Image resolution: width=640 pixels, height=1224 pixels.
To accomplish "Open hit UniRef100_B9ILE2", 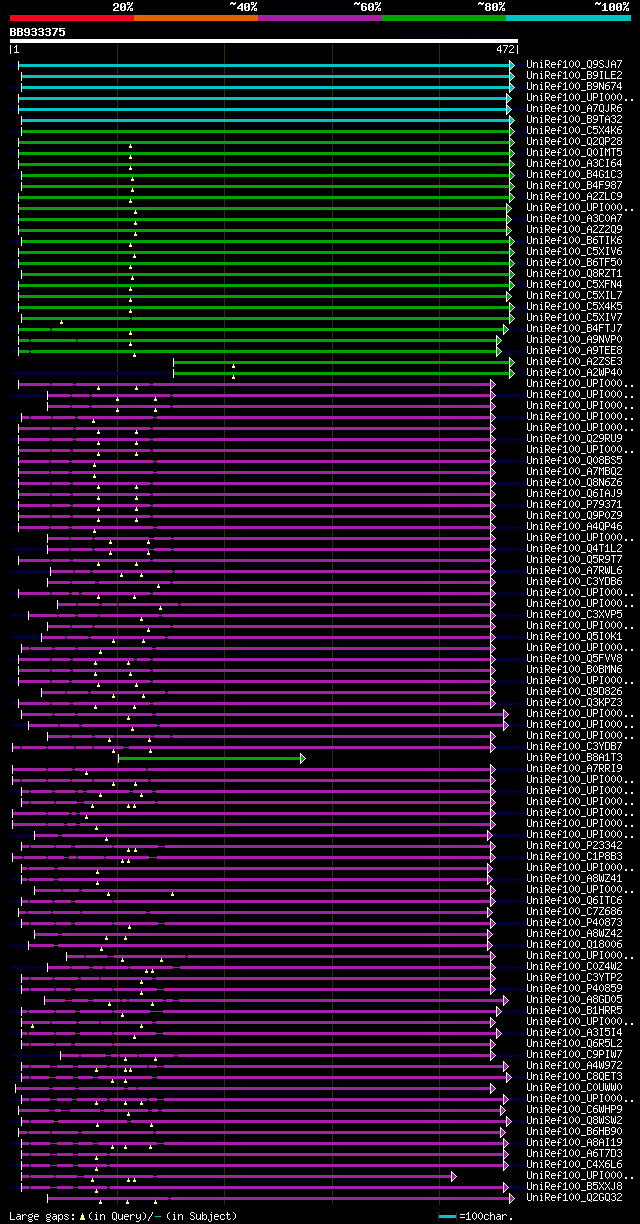I will point(574,76).
